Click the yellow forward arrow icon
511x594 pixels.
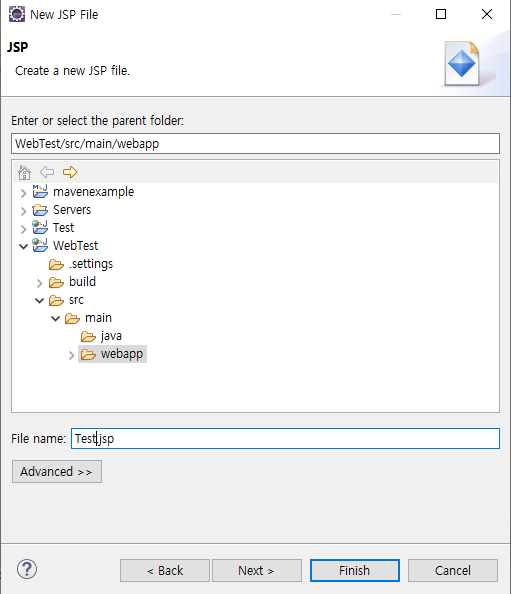click(70, 172)
